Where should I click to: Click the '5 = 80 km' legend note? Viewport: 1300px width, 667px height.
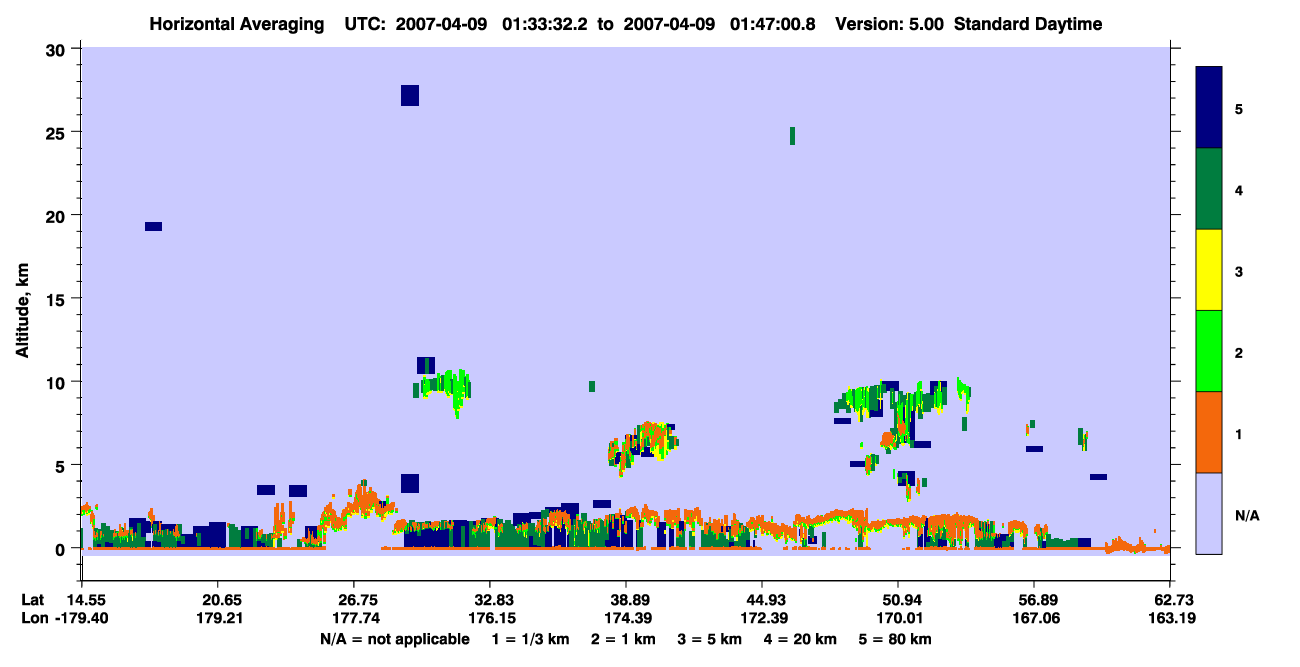[x=895, y=639]
